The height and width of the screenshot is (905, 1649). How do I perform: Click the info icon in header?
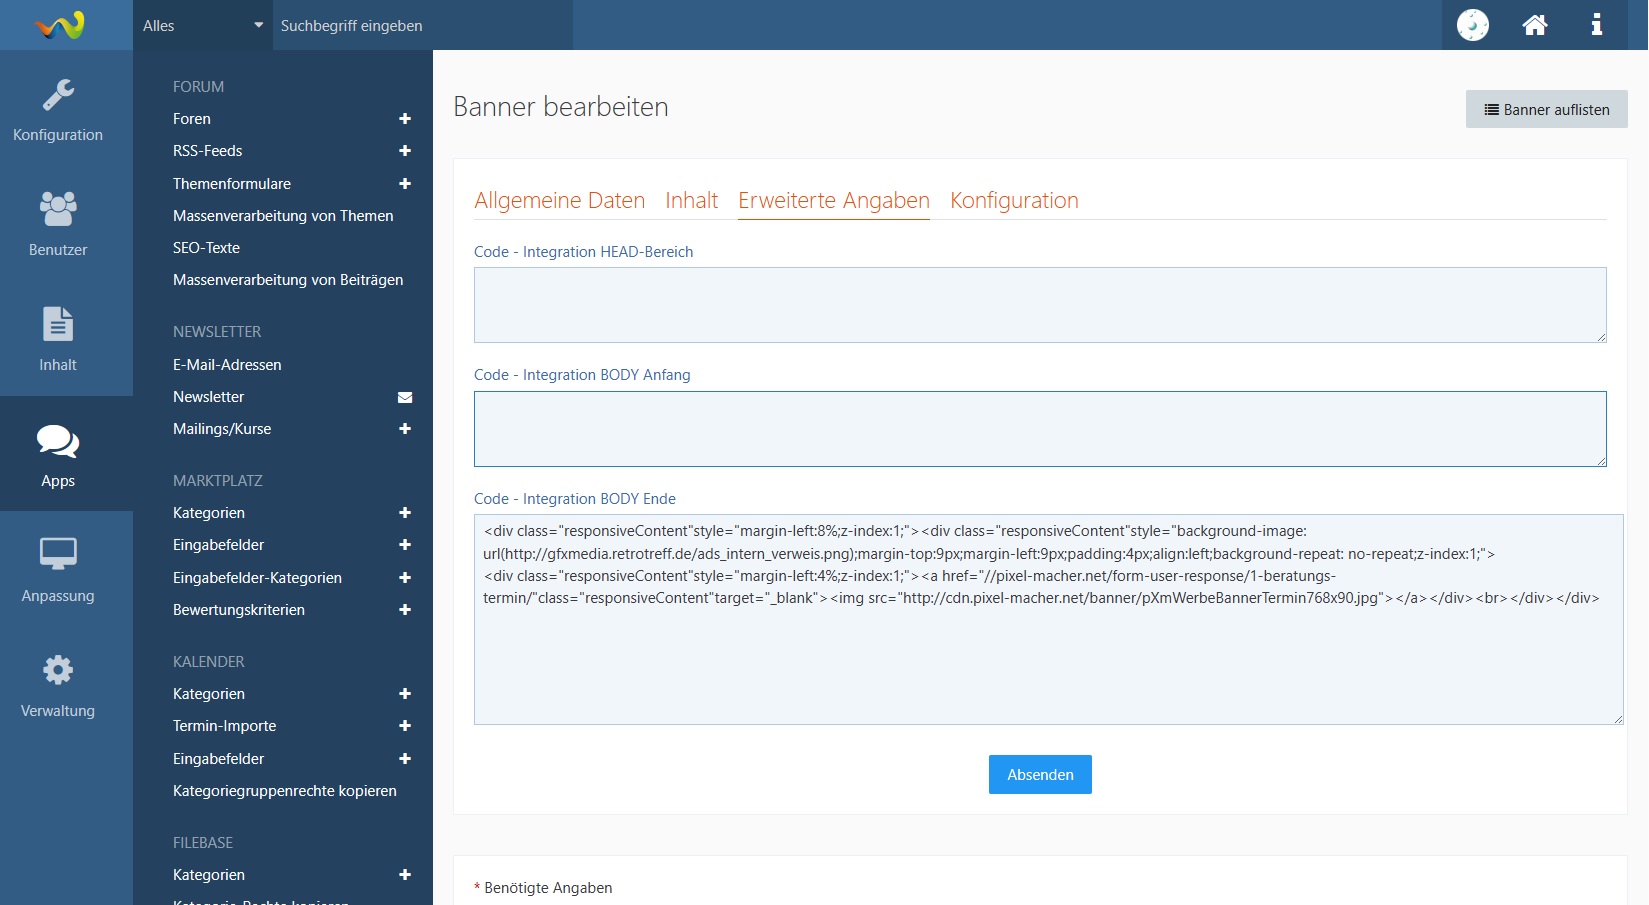click(1597, 25)
